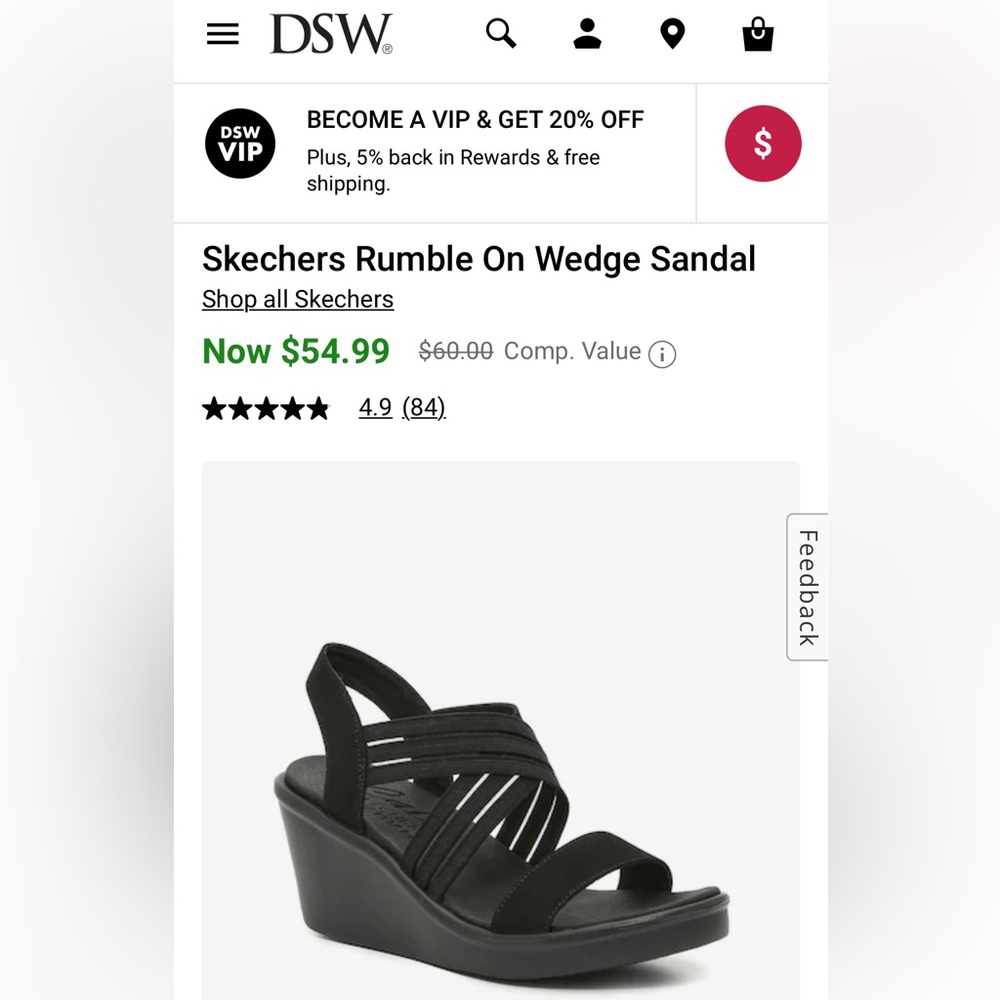This screenshot has height=1000, width=1000.
Task: Click the green sale price slider area
Action: (x=294, y=351)
